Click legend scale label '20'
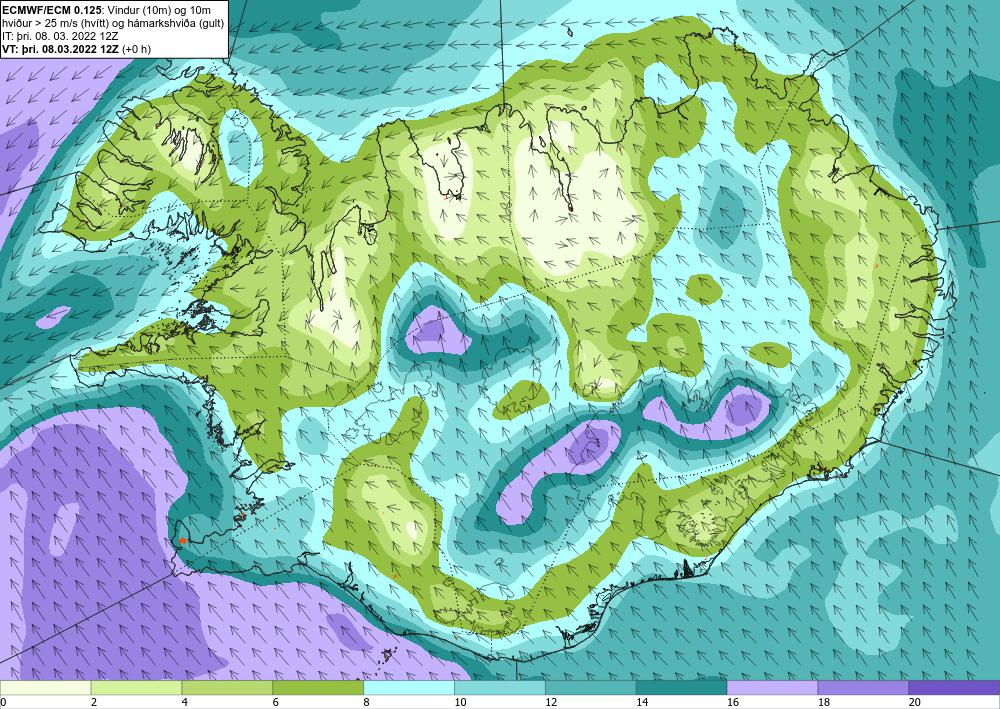Viewport: 1000px width, 709px height. point(915,702)
